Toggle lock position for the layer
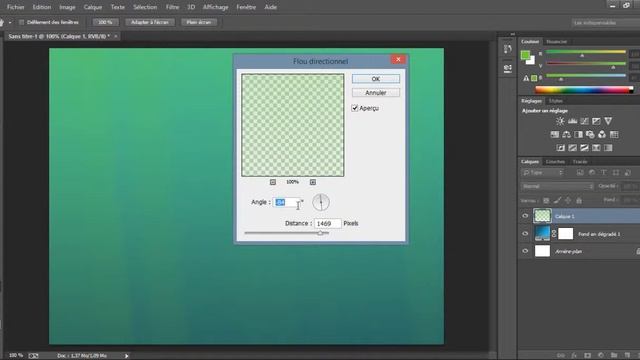The height and width of the screenshot is (360, 640). coord(568,200)
